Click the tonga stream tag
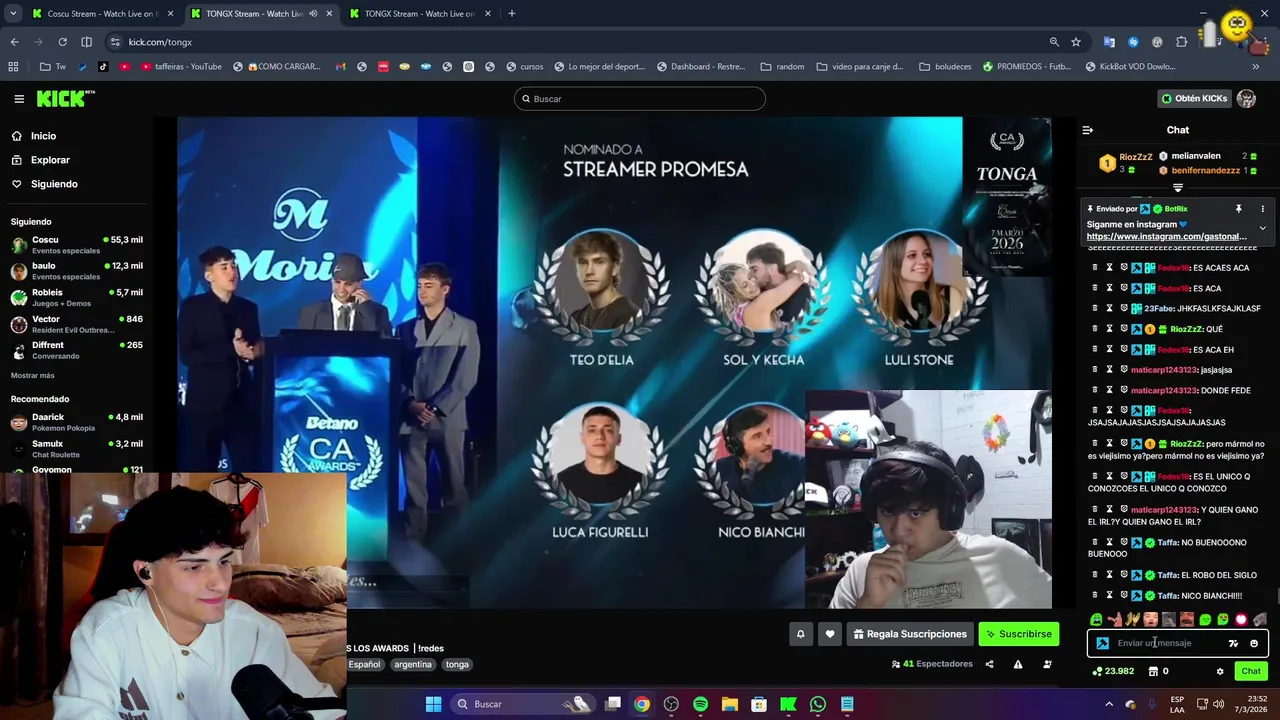 coord(457,665)
